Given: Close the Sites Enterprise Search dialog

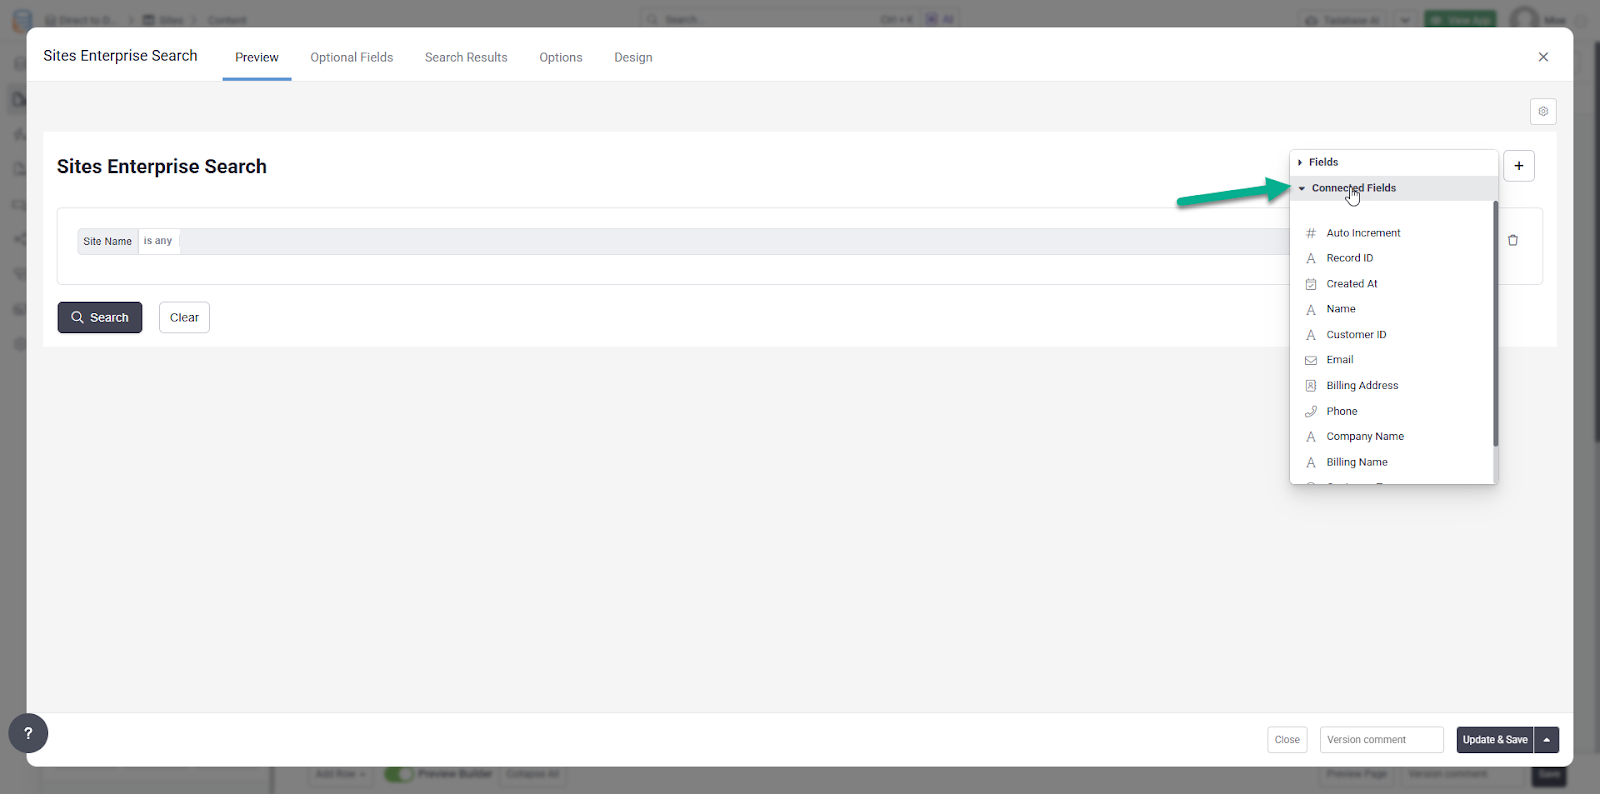Looking at the screenshot, I should (x=1543, y=57).
